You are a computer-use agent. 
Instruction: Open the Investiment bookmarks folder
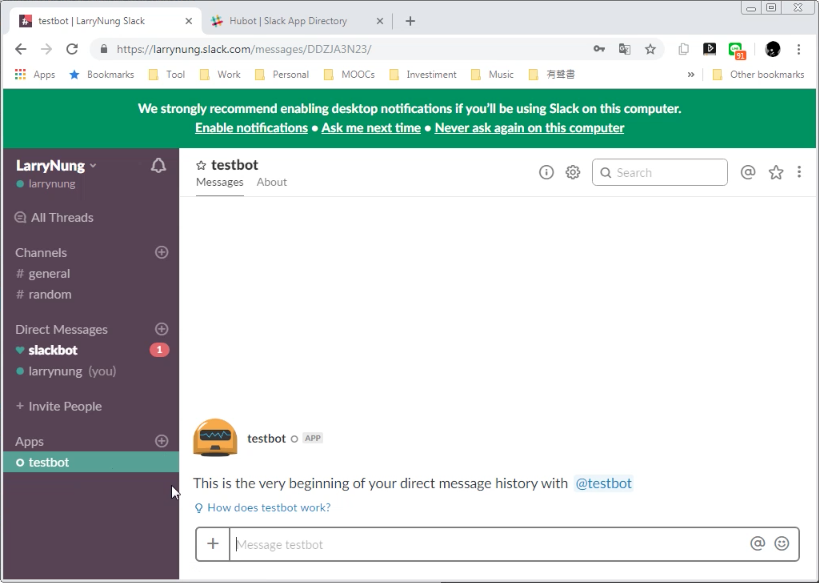tap(423, 75)
